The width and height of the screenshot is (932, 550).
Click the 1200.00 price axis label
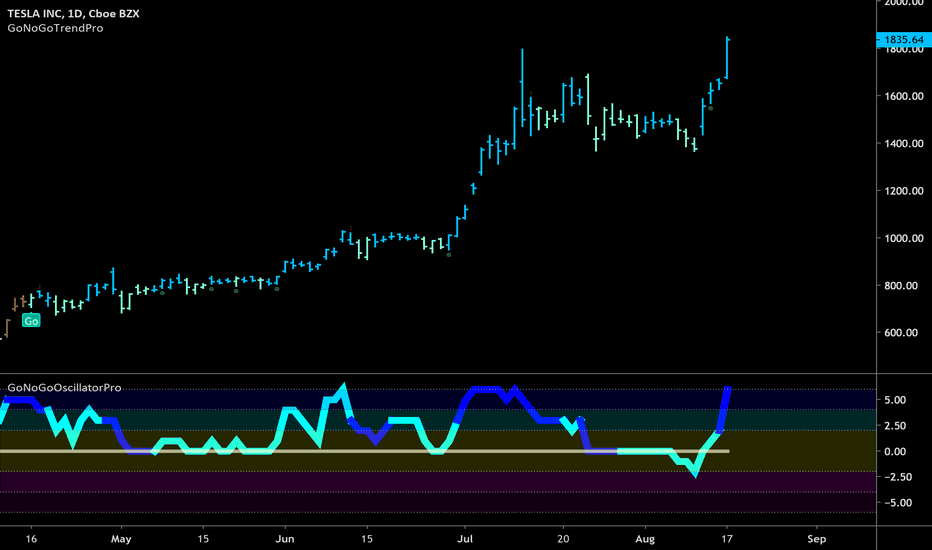click(903, 191)
